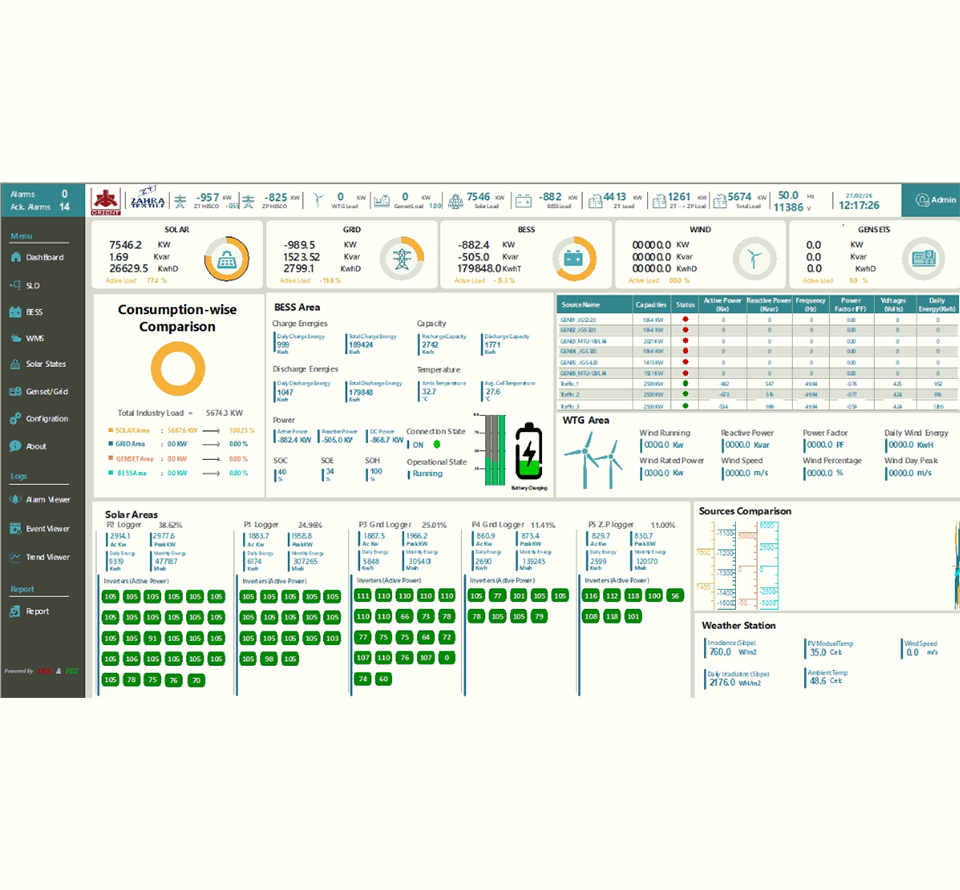The height and width of the screenshot is (890, 960).
Task: Click the Configuration gears icon in sidebar
Action: click(x=15, y=418)
